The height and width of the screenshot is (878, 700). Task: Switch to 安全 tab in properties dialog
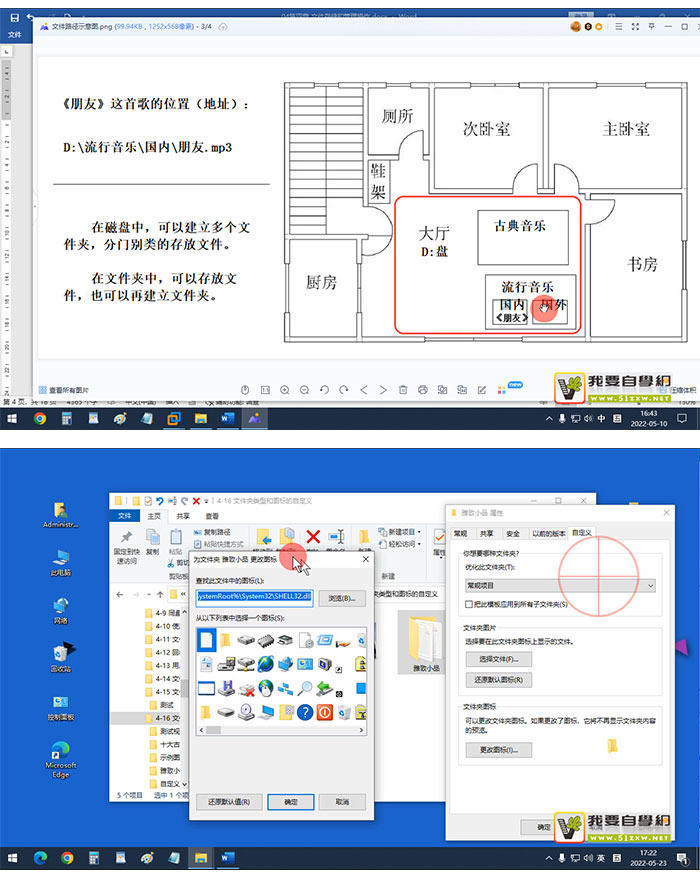pos(512,534)
